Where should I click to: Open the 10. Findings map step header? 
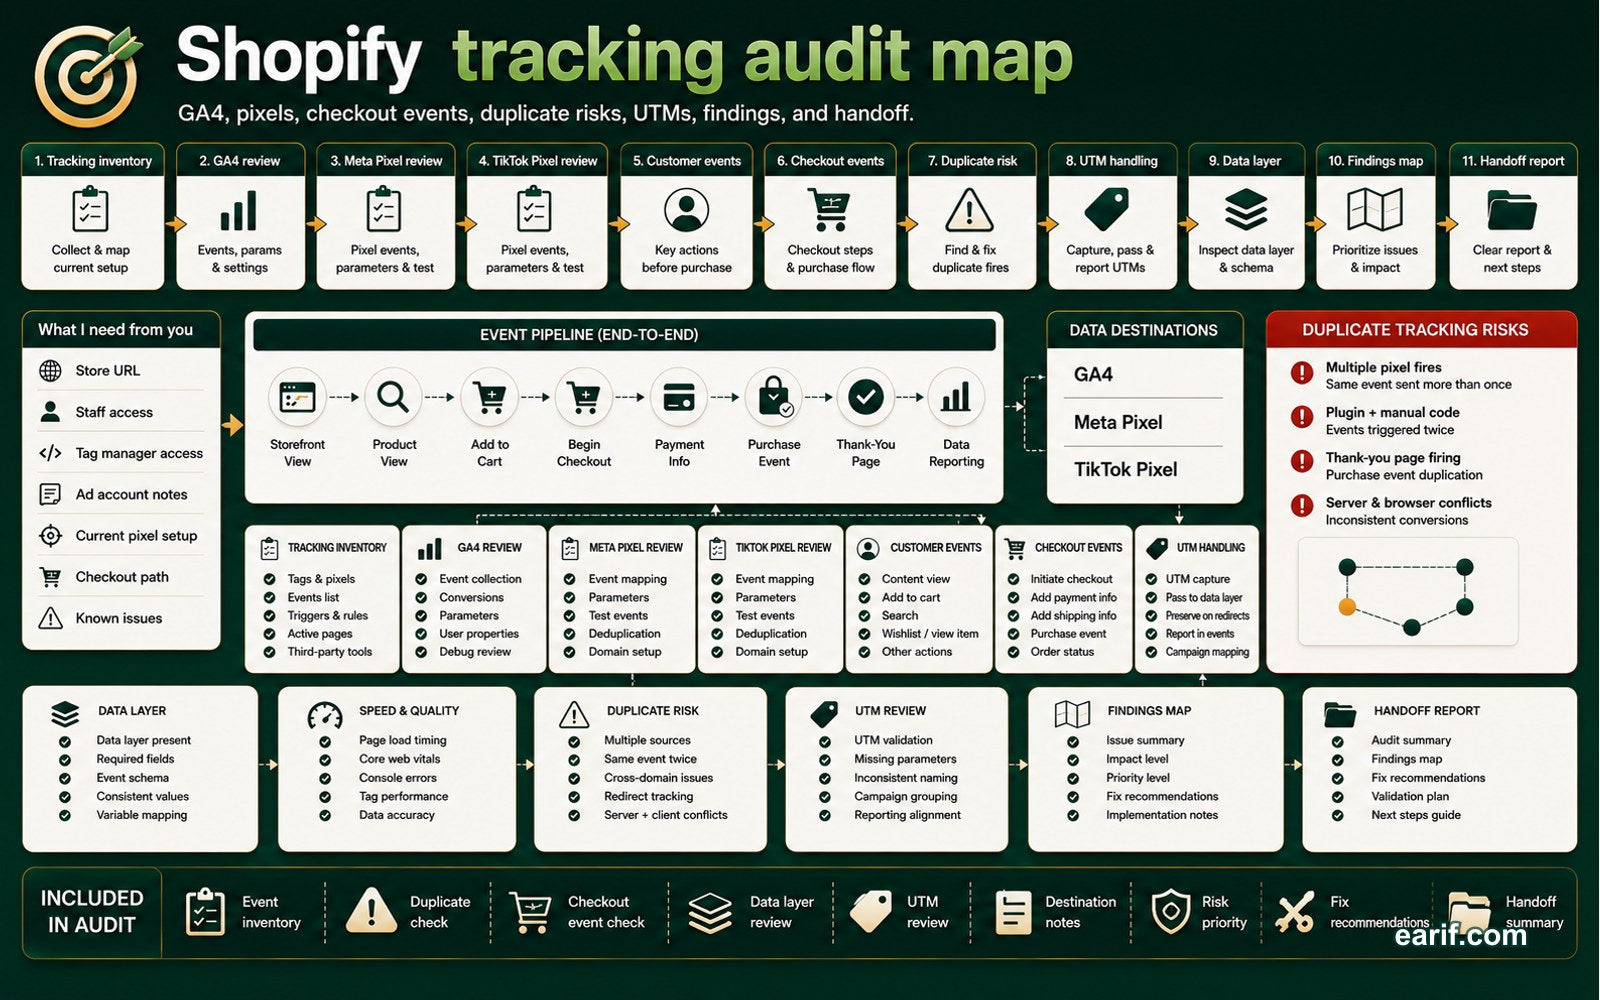pos(1376,160)
